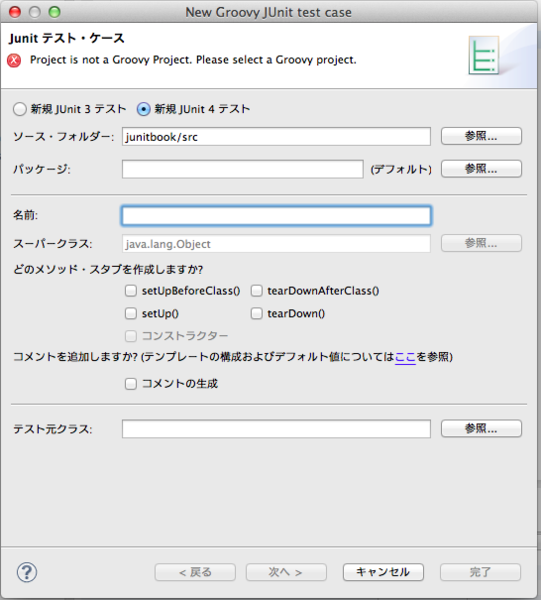This screenshot has width=541, height=600.
Task: Click into the パッケージ input field
Action: (243, 169)
